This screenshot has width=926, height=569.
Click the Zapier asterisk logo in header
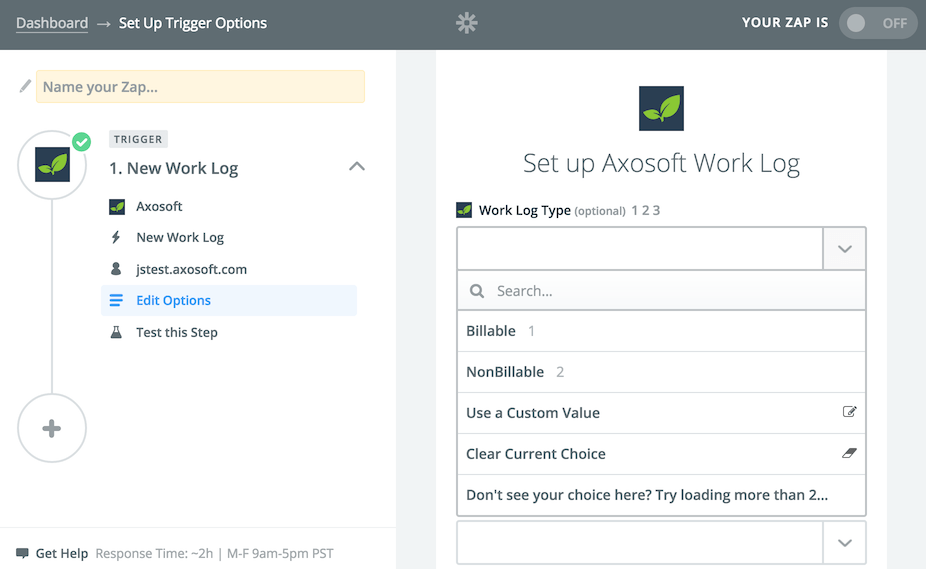[x=467, y=23]
